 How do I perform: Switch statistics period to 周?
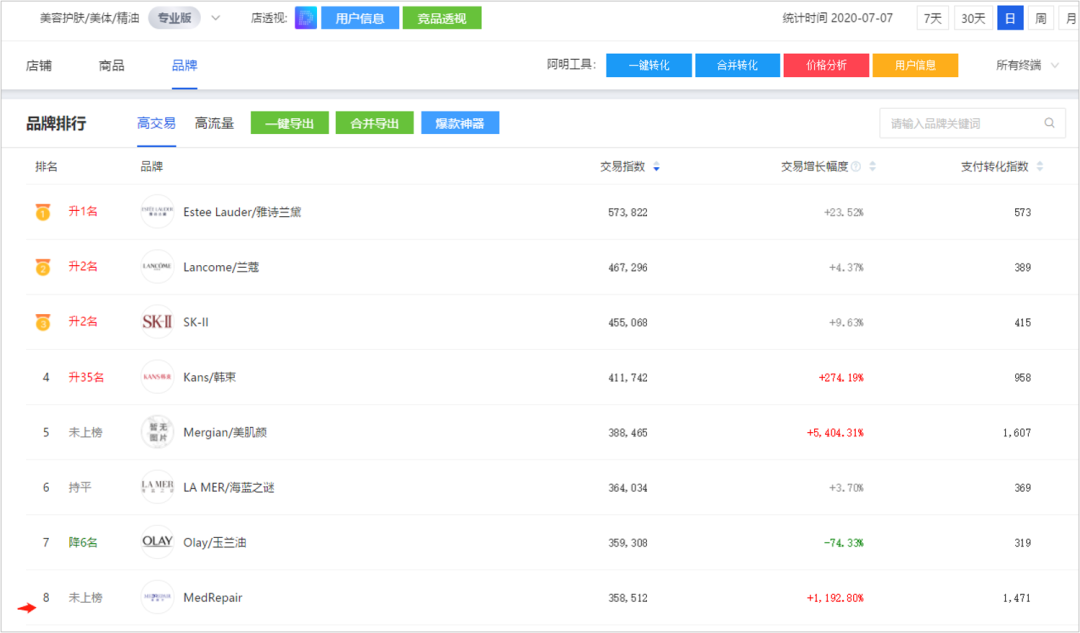click(x=1040, y=18)
